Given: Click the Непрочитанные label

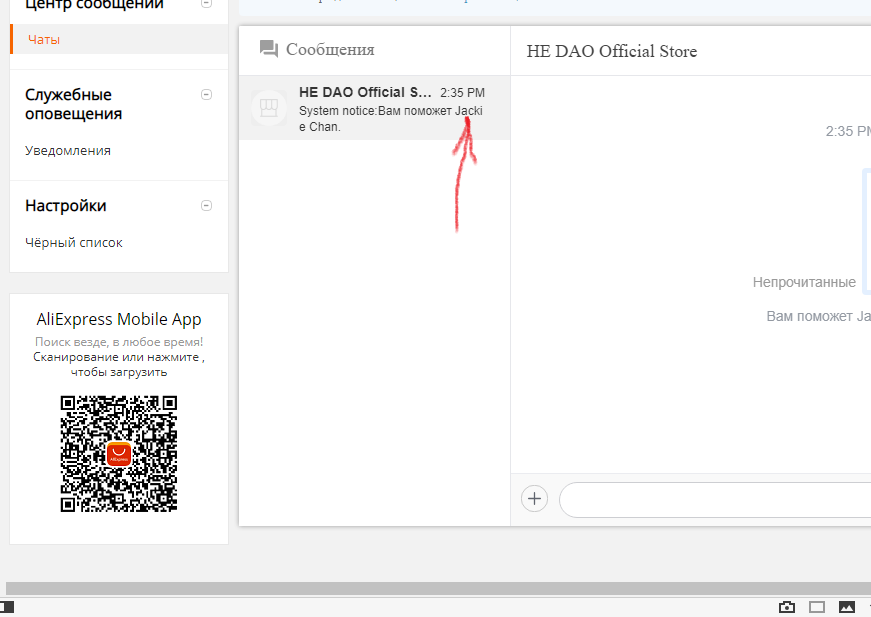Looking at the screenshot, I should tap(804, 282).
